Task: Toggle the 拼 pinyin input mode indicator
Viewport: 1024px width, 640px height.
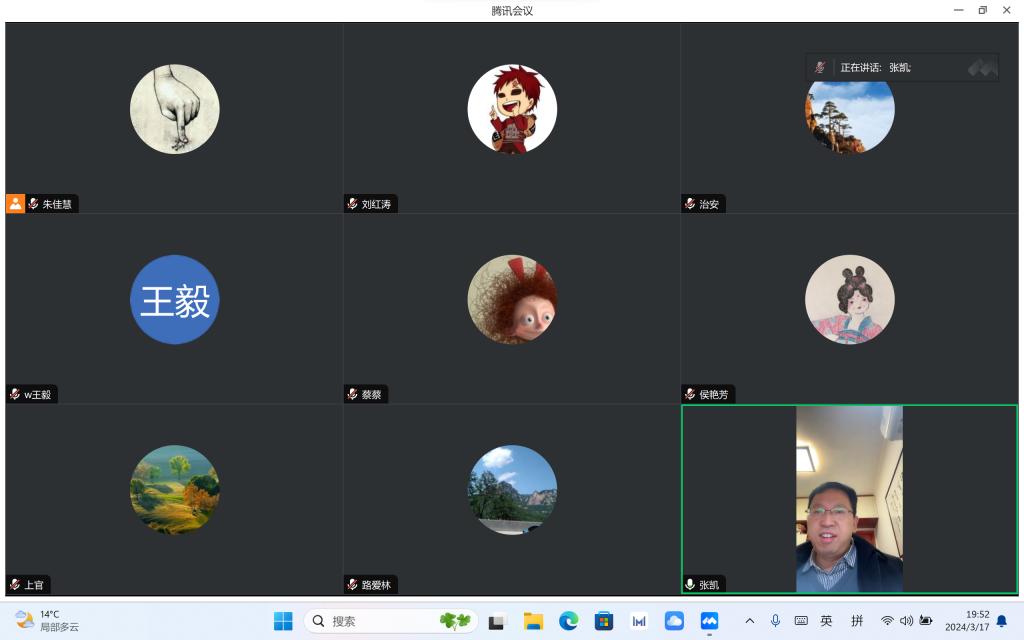Action: (857, 621)
